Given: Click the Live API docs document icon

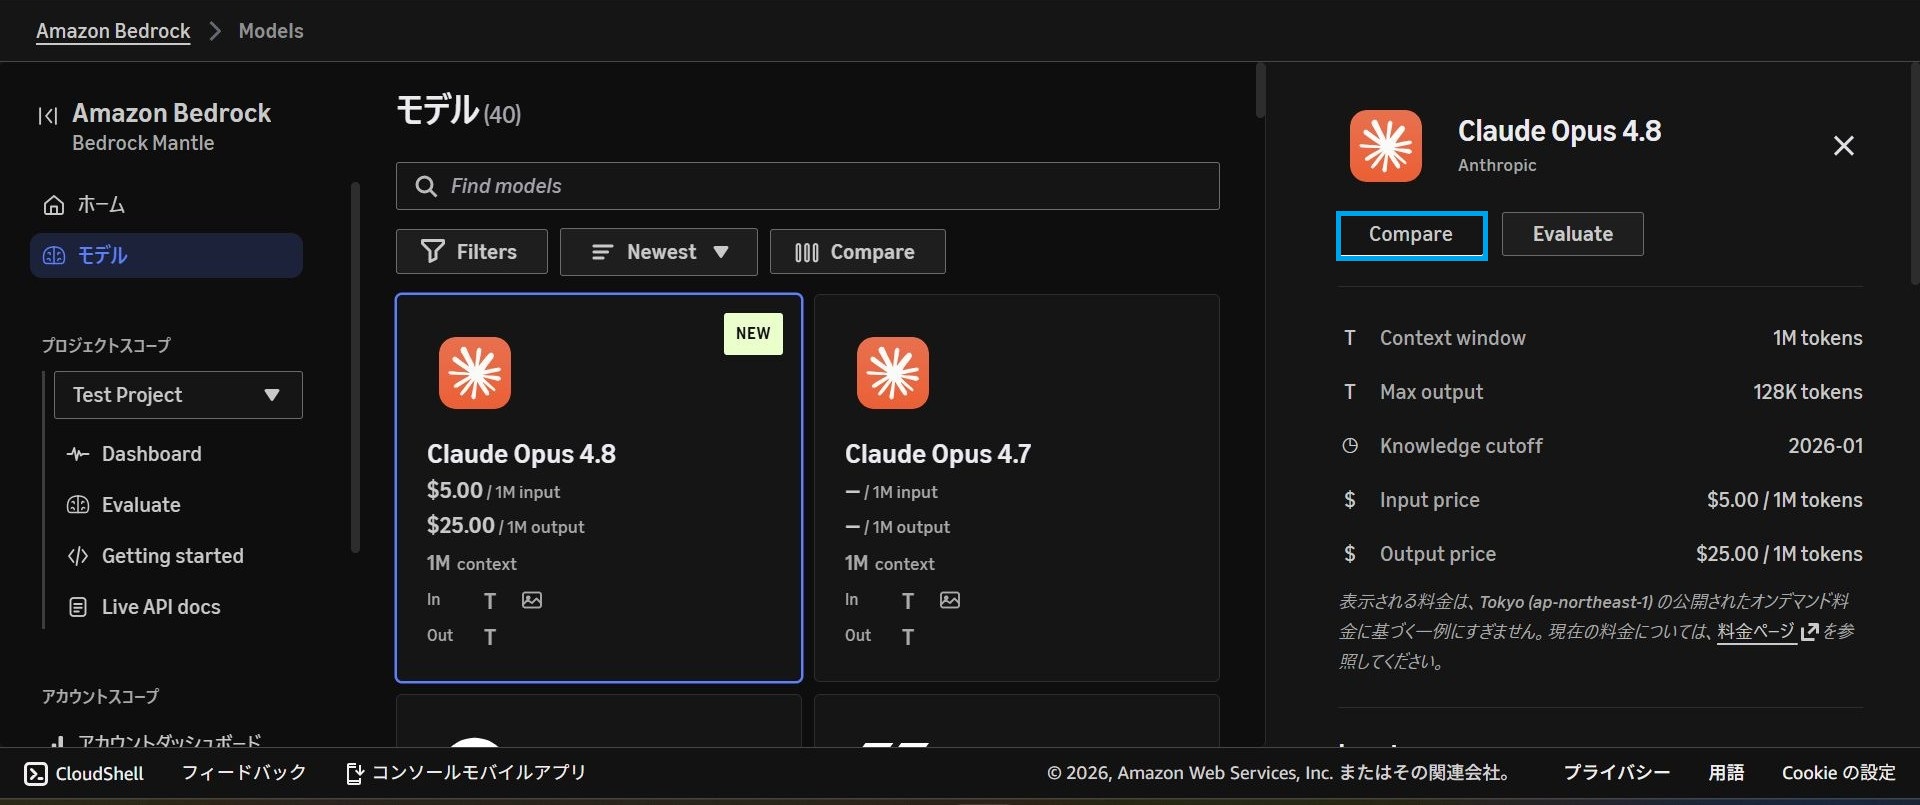Looking at the screenshot, I should click(x=78, y=607).
